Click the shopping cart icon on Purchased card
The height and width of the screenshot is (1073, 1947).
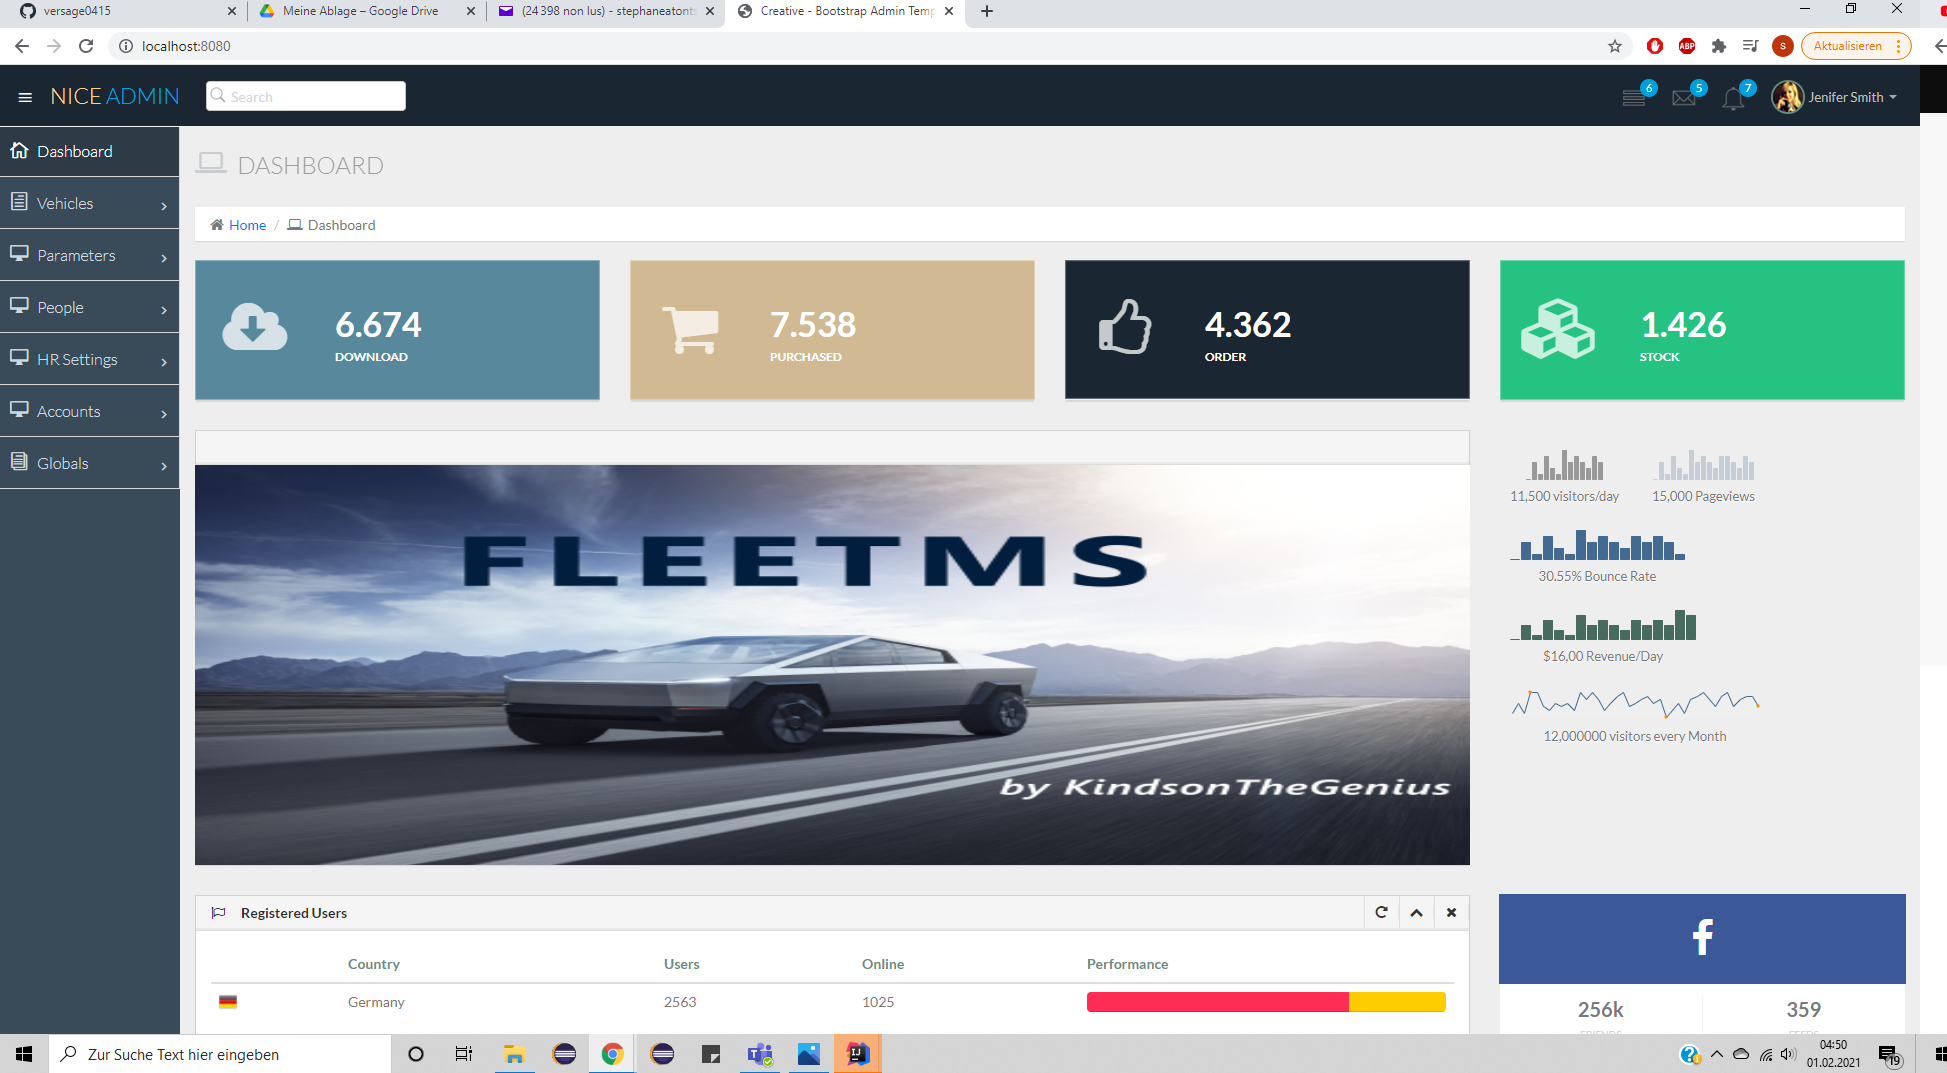pos(690,329)
